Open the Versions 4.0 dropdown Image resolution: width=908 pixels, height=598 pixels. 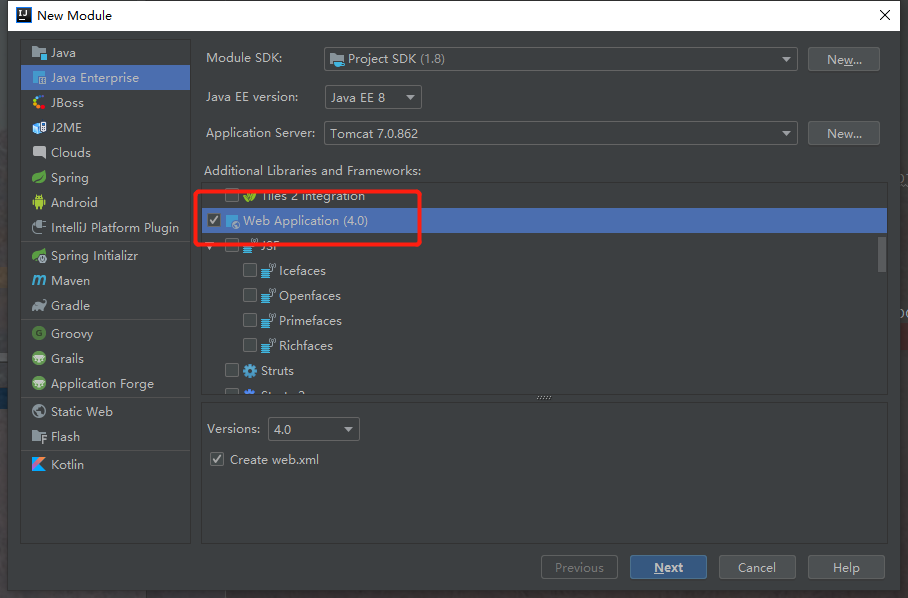coord(314,429)
